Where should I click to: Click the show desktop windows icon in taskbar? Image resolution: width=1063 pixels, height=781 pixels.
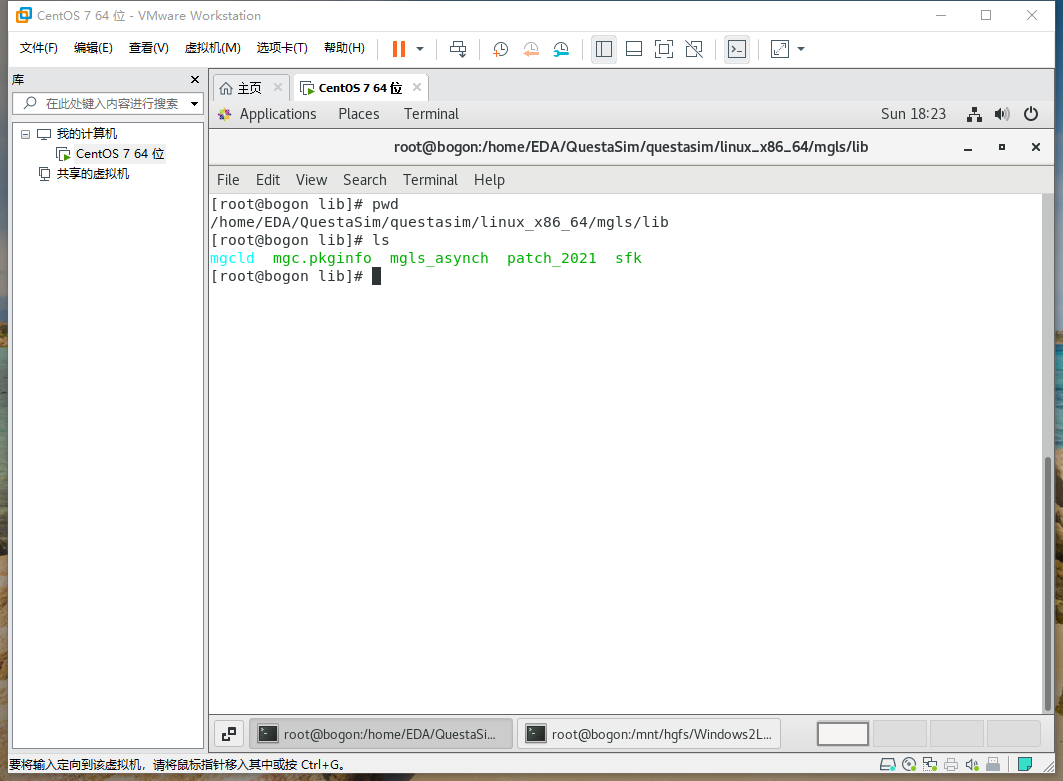pyautogui.click(x=229, y=734)
